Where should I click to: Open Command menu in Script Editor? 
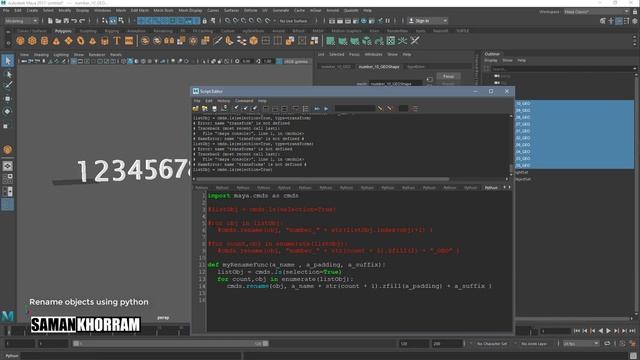(x=244, y=101)
